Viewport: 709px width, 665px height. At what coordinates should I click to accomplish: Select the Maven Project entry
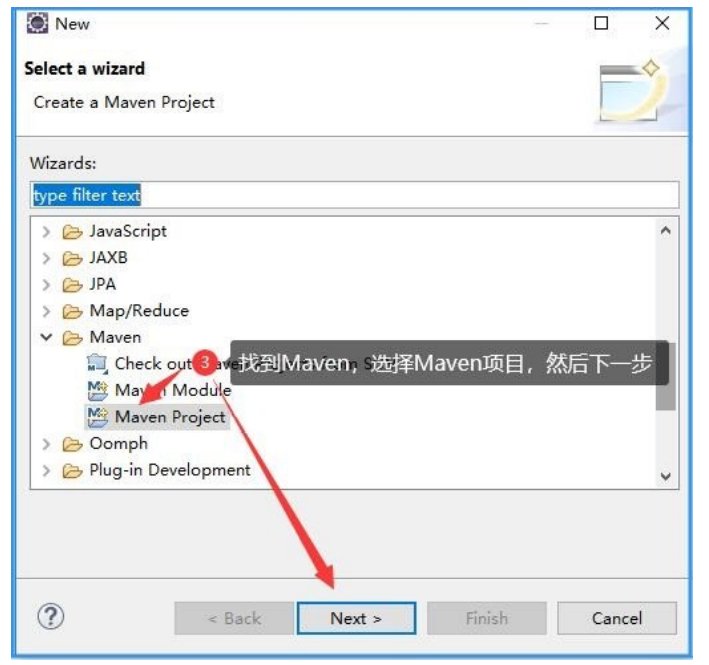[170, 417]
